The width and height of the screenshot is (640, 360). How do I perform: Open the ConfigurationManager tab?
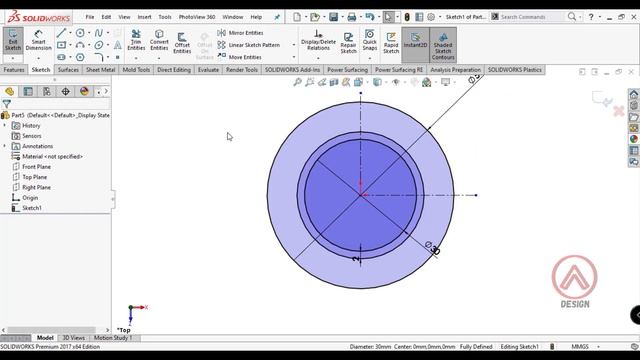click(x=47, y=91)
